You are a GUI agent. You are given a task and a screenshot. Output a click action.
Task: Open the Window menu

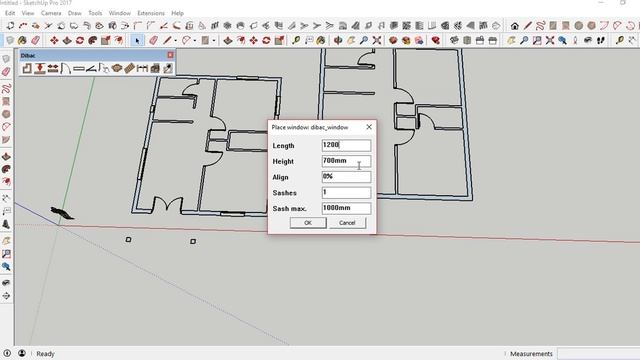[120, 13]
